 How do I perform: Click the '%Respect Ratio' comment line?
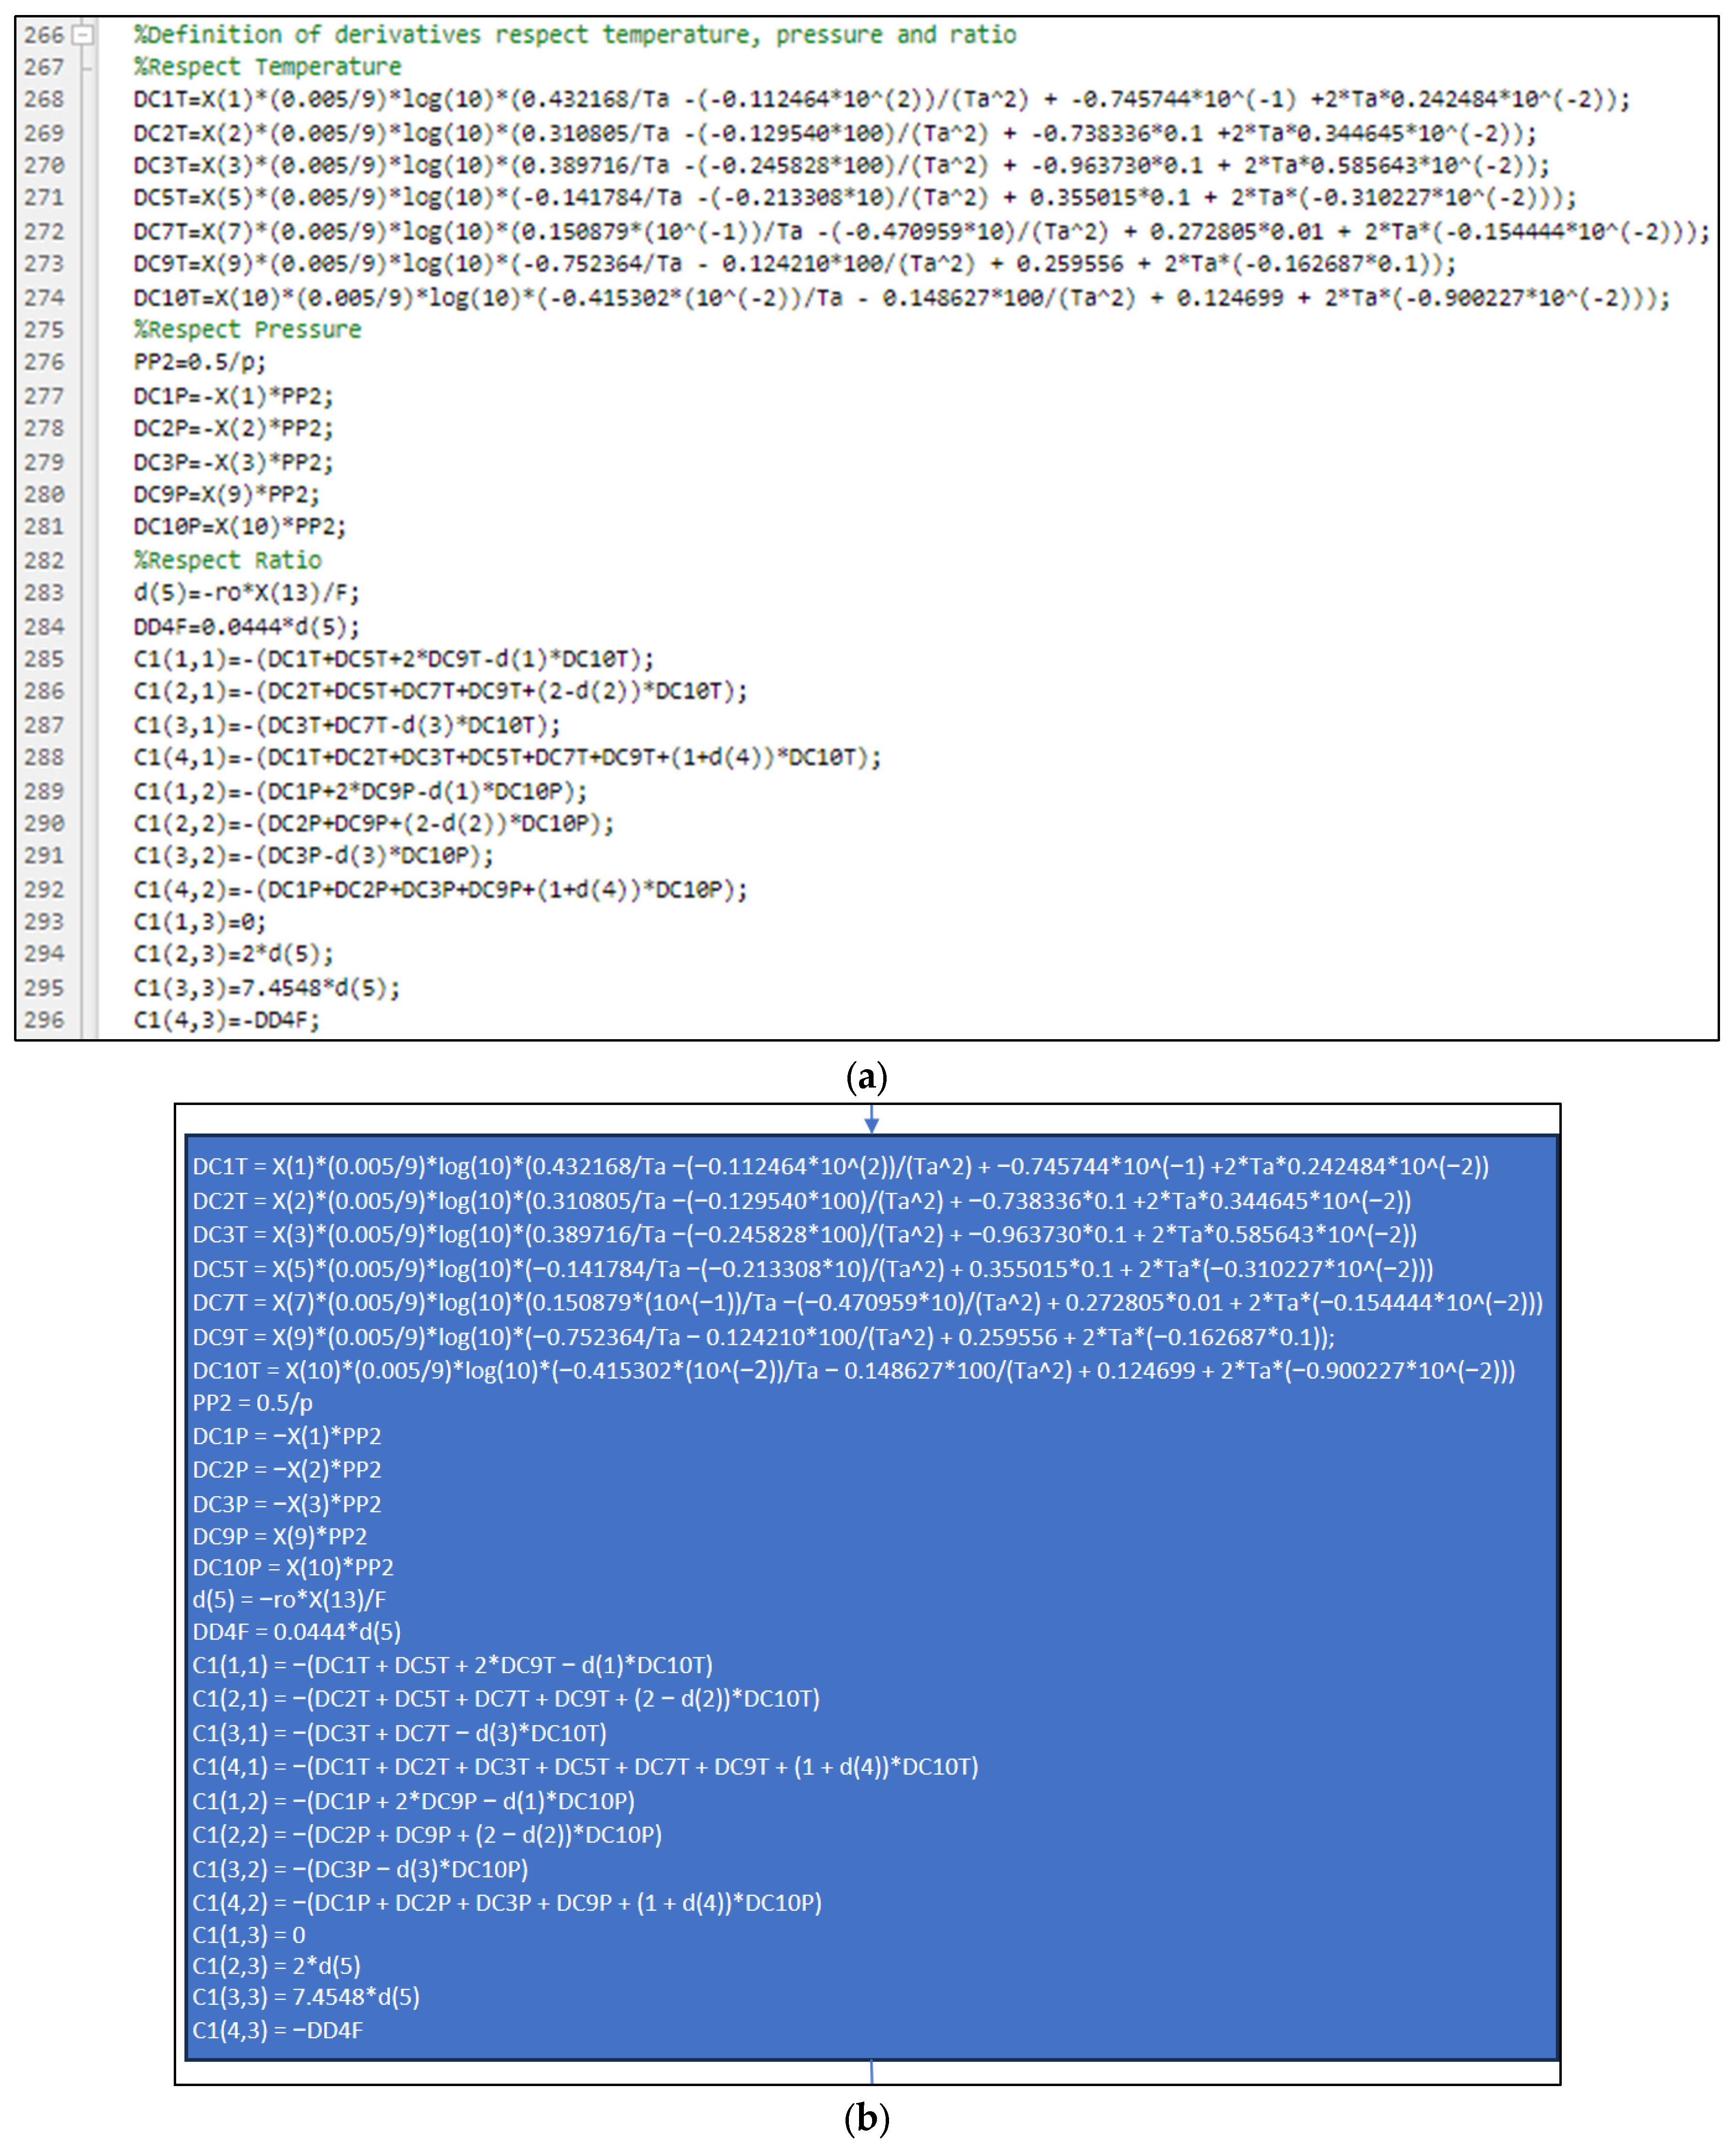[x=228, y=561]
